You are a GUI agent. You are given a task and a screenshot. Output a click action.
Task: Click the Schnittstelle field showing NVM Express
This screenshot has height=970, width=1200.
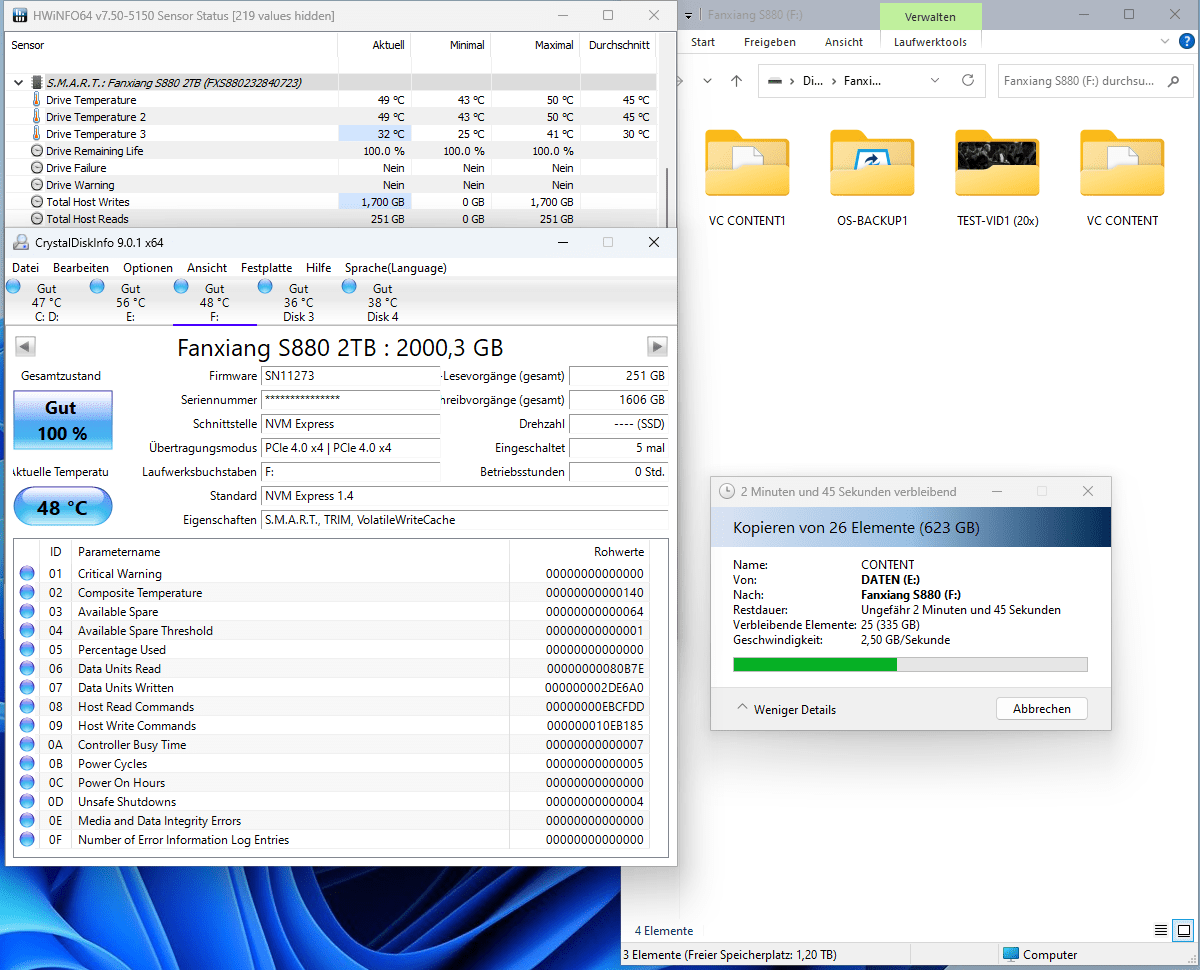[x=350, y=424]
